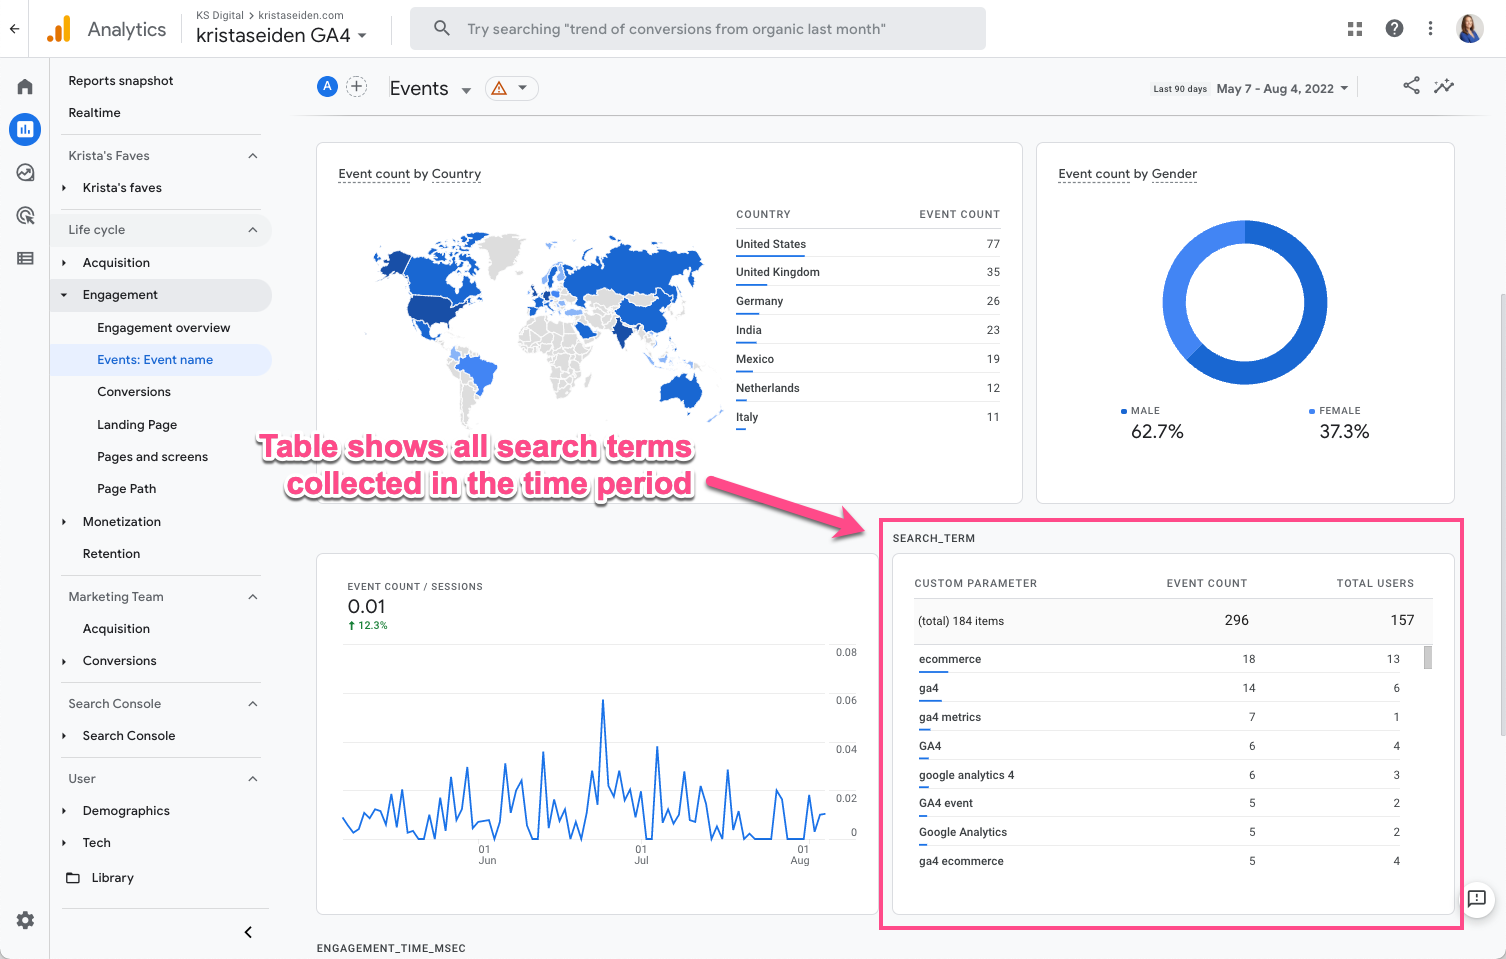Expand the Tech tree item
Screen dimensions: 1506x959
coord(64,843)
